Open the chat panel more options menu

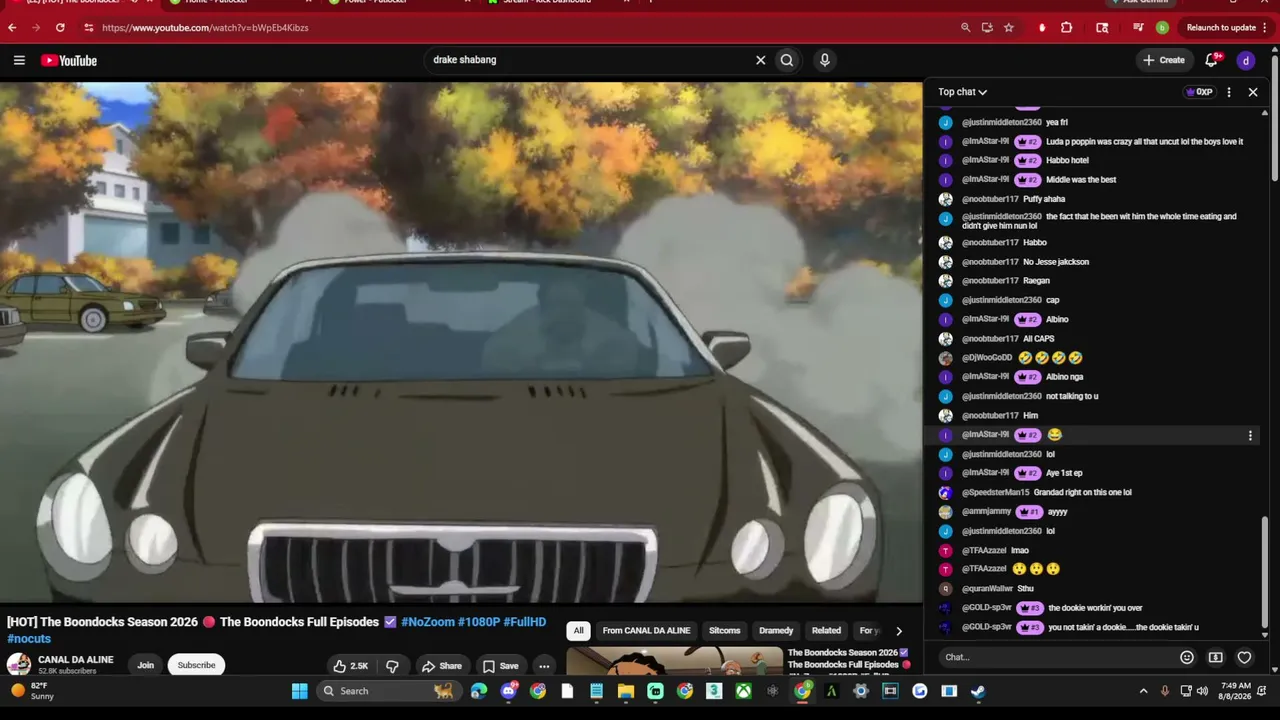click(x=1229, y=92)
